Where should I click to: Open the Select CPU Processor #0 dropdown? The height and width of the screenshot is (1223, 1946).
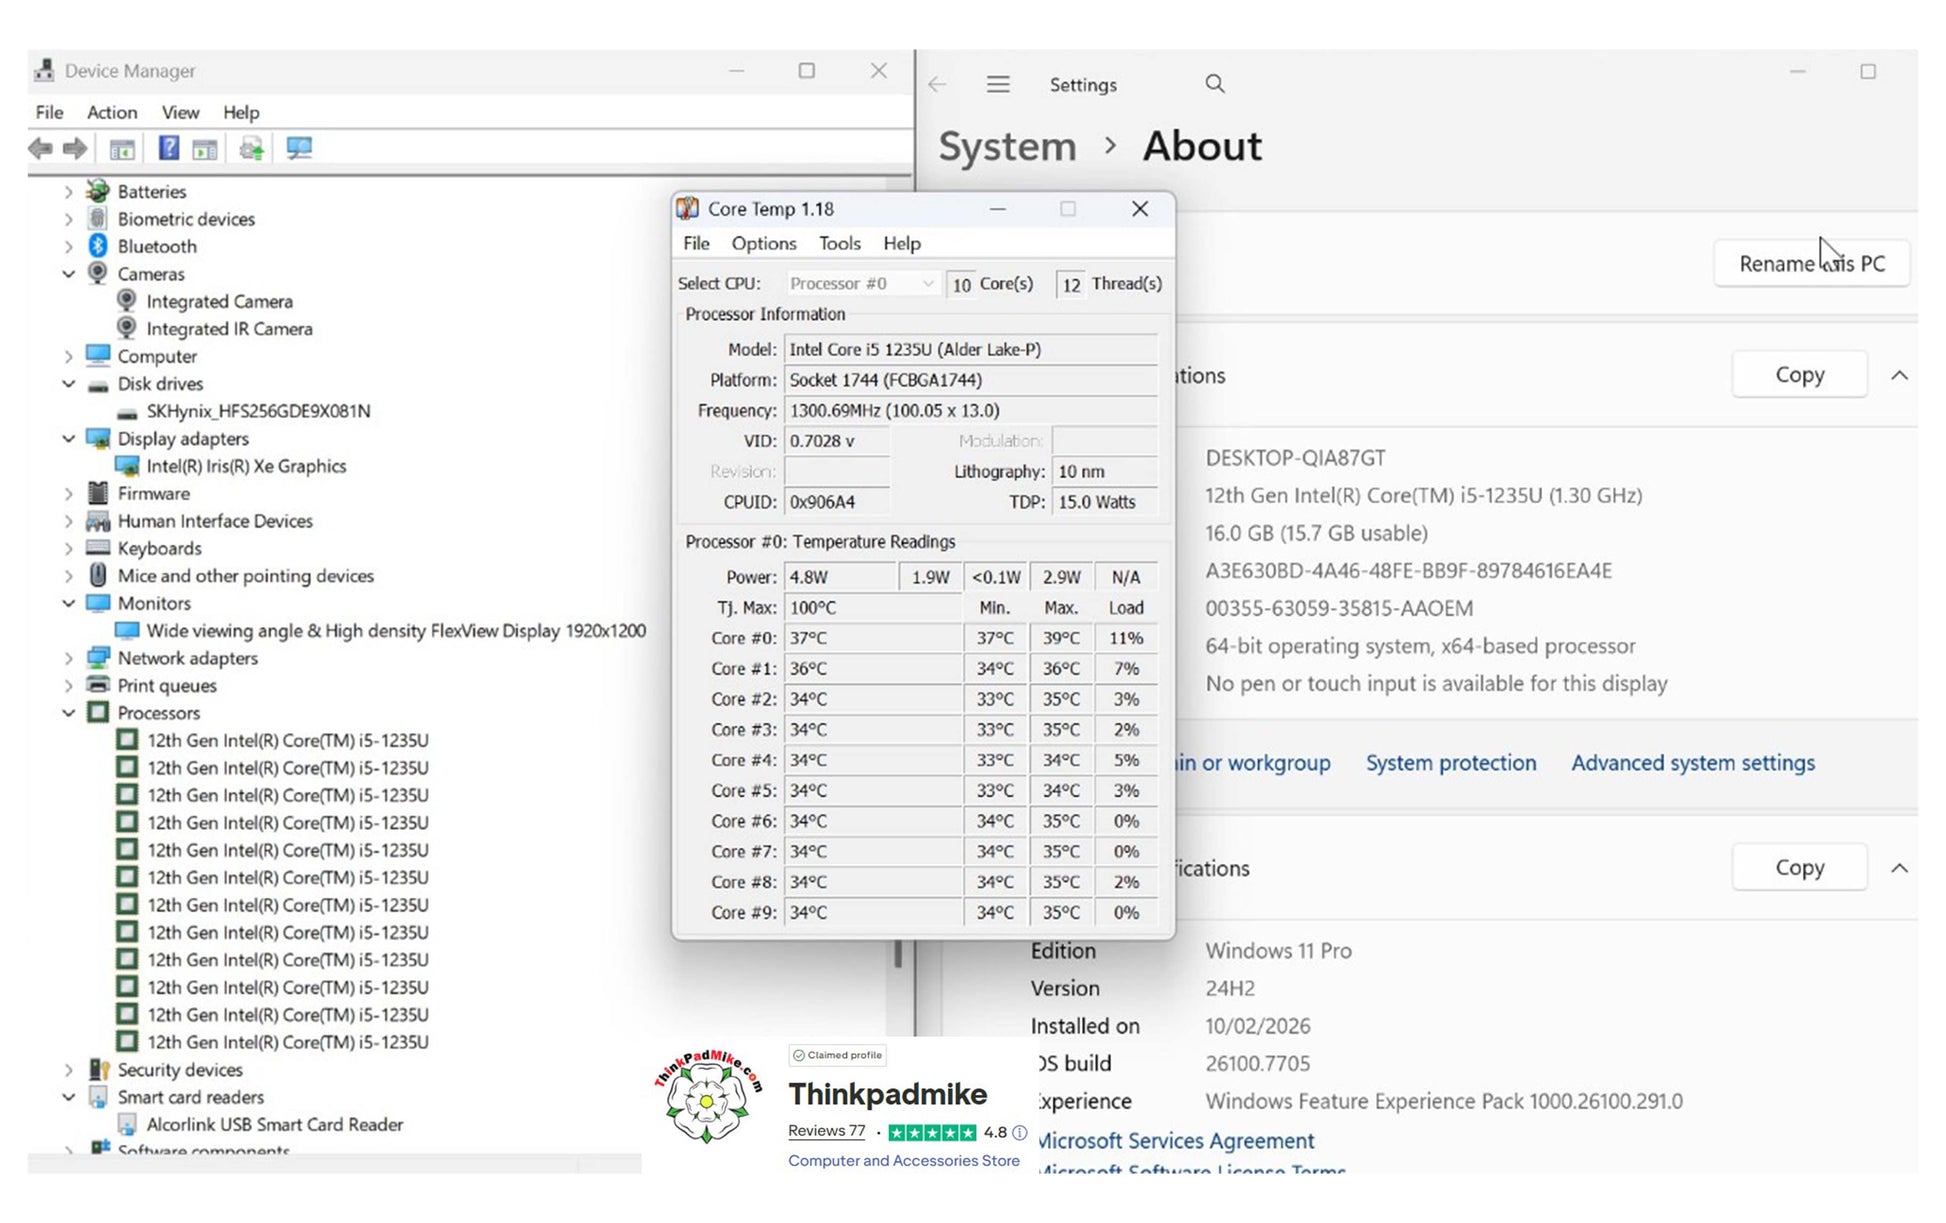pos(861,284)
